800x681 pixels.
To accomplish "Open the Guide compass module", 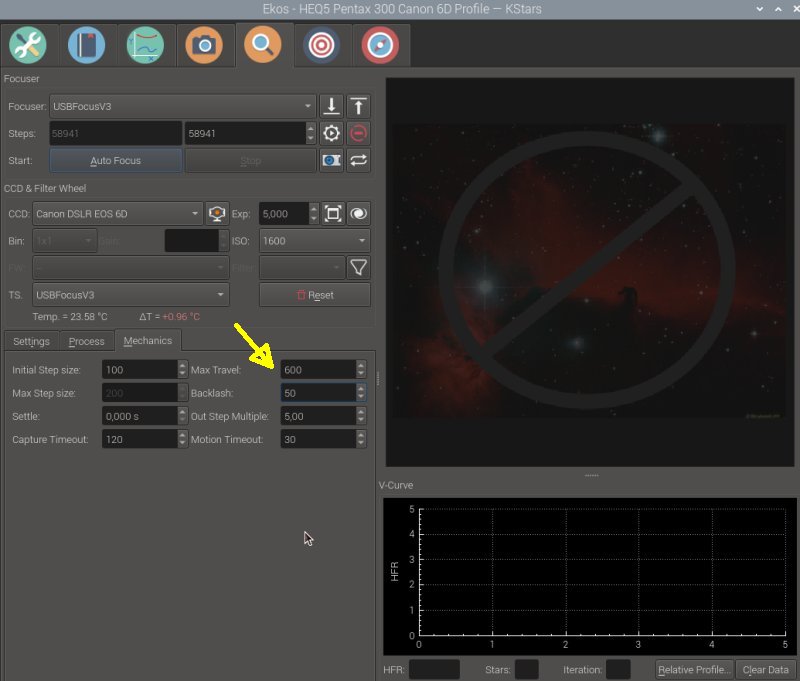I will [x=380, y=45].
